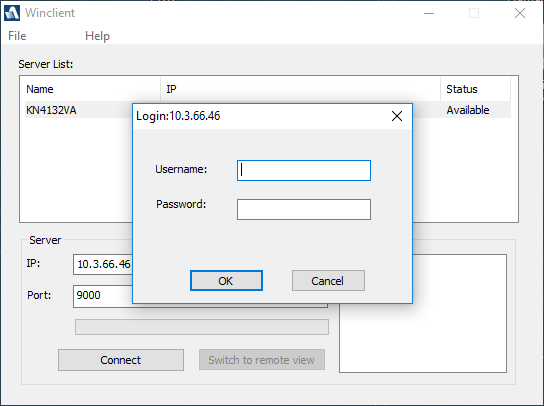Click Switch to remote view button
This screenshot has width=544, height=406.
click(x=262, y=360)
